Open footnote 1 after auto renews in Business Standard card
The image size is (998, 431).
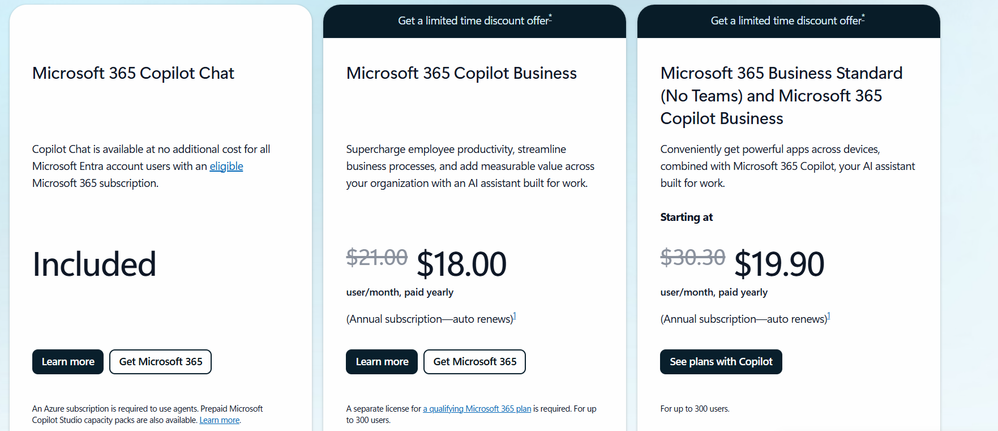pyautogui.click(x=829, y=316)
